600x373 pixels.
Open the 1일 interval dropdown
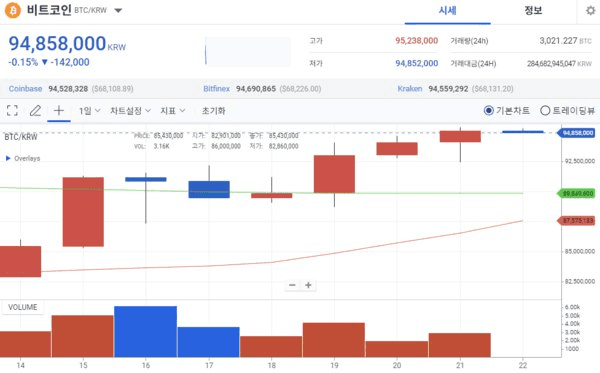pos(89,111)
